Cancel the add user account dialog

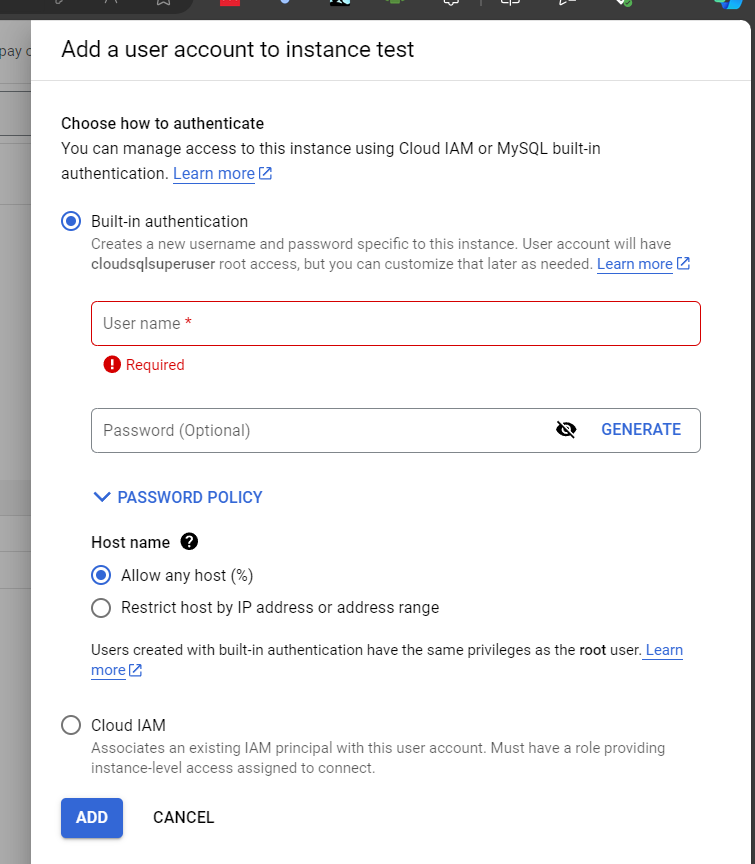[184, 817]
